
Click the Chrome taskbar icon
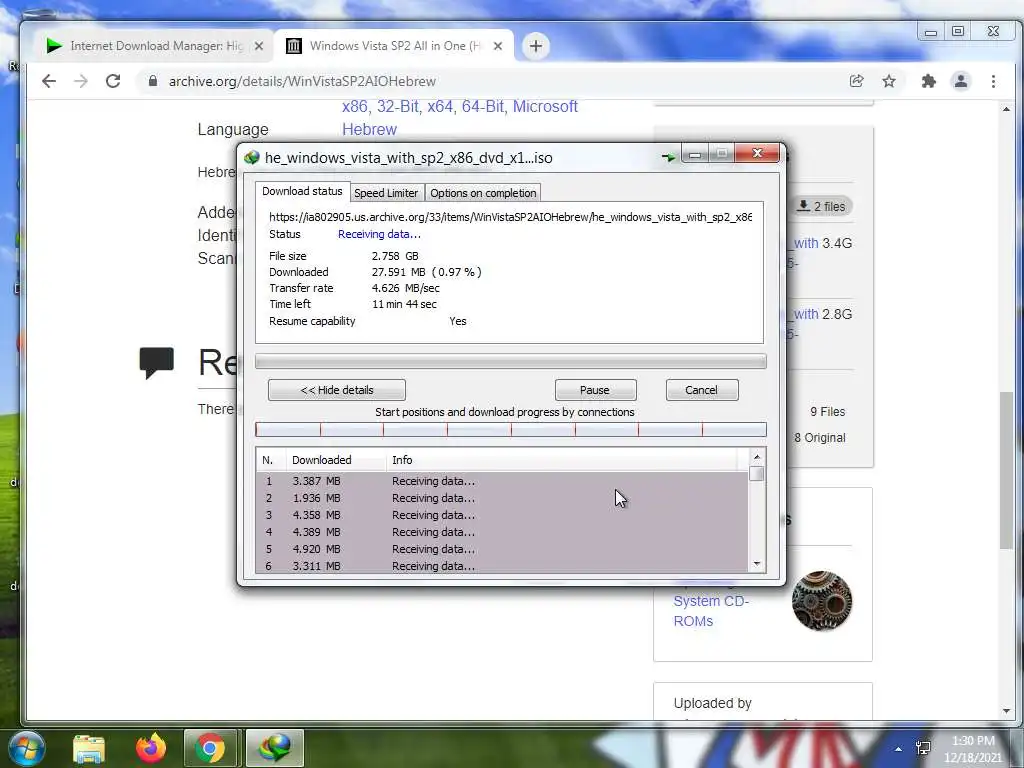coord(210,748)
